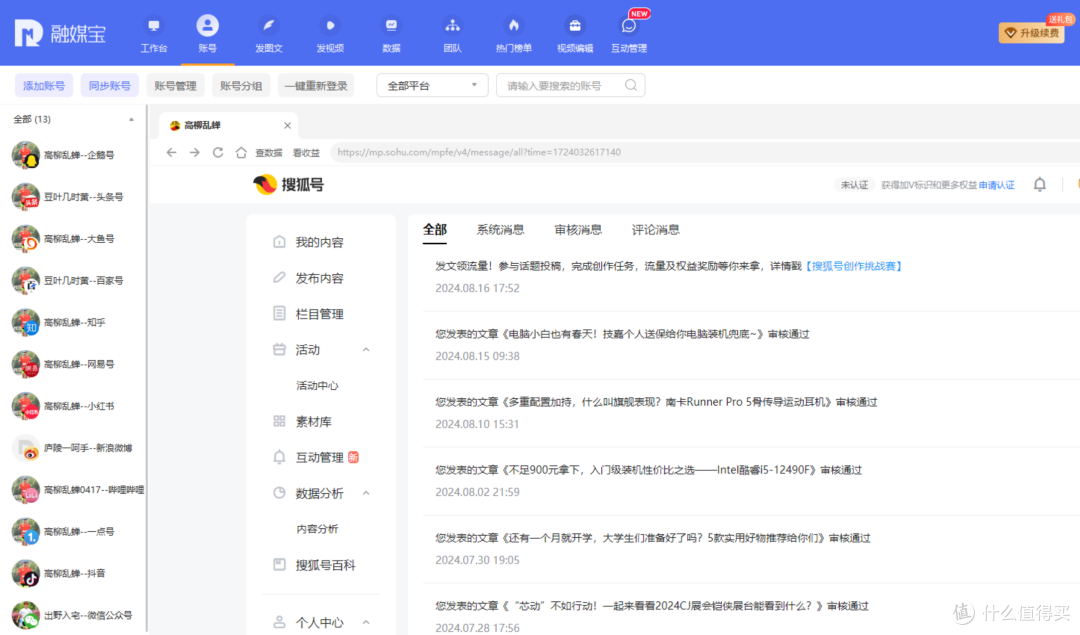The height and width of the screenshot is (635, 1080).
Task: Reload the embedded page
Action: (218, 152)
